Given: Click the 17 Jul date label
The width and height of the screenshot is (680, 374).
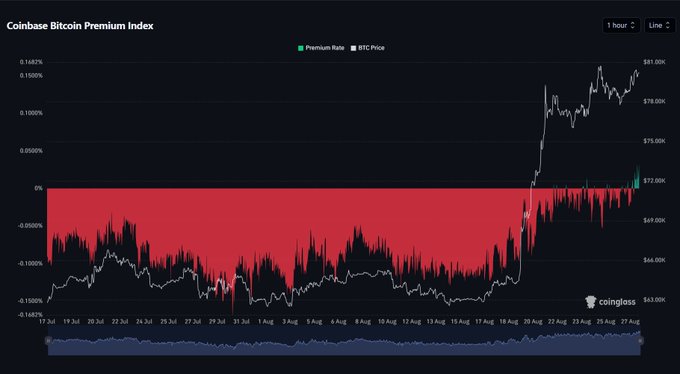Looking at the screenshot, I should click(47, 322).
